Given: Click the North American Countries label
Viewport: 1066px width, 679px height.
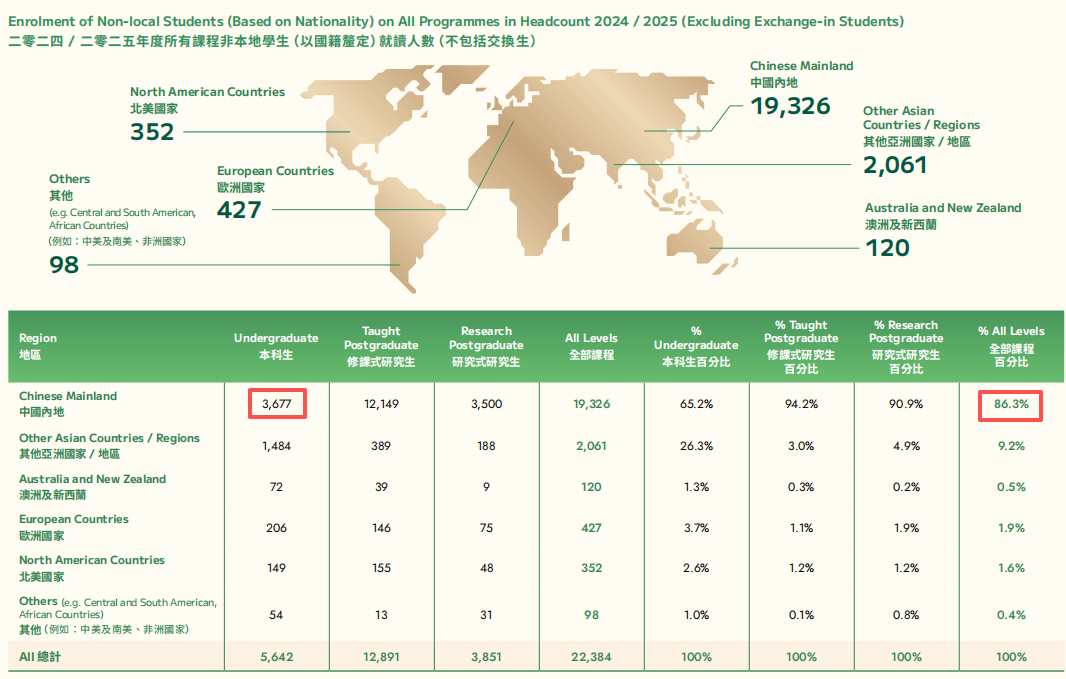Looking at the screenshot, I should tap(207, 91).
